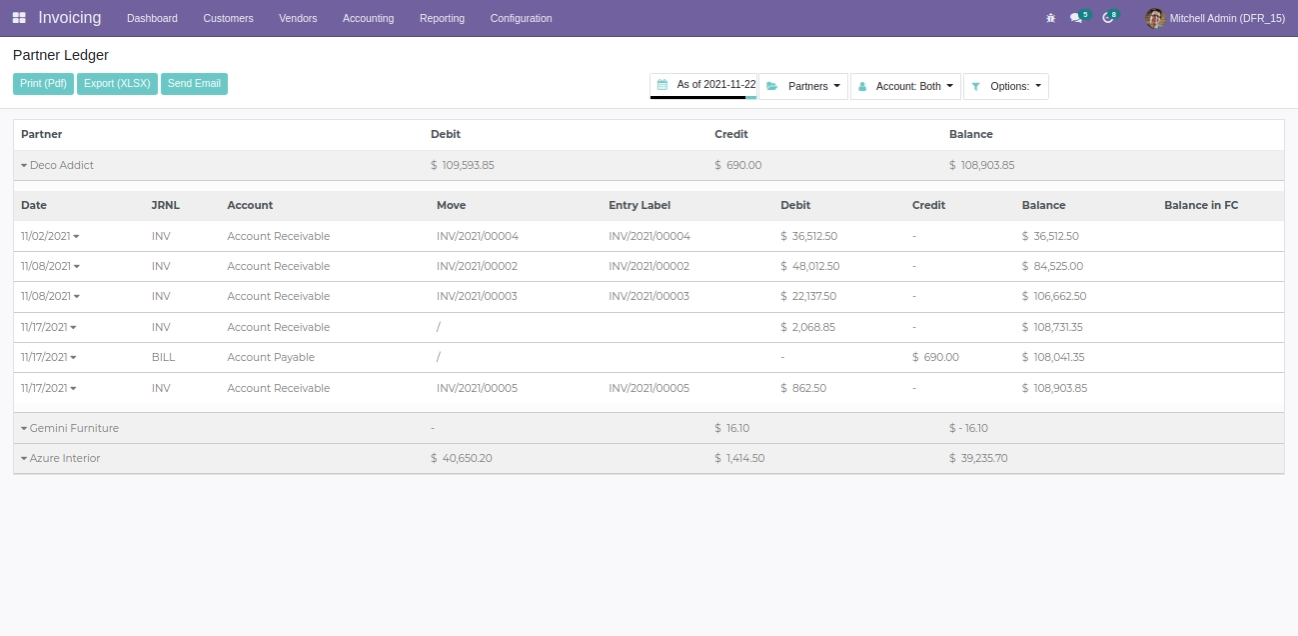Click the funnel icon beside Options
The width and height of the screenshot is (1298, 636).
pos(976,87)
